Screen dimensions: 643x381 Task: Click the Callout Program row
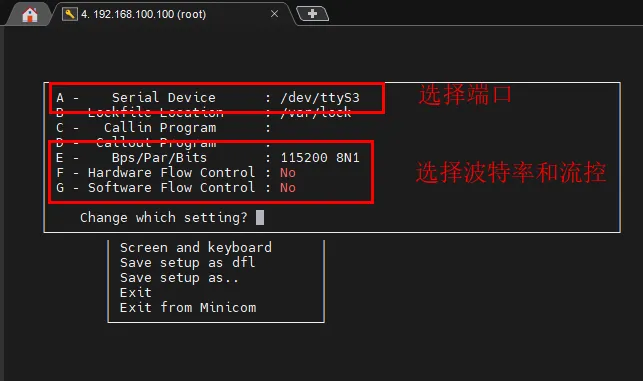pos(164,143)
